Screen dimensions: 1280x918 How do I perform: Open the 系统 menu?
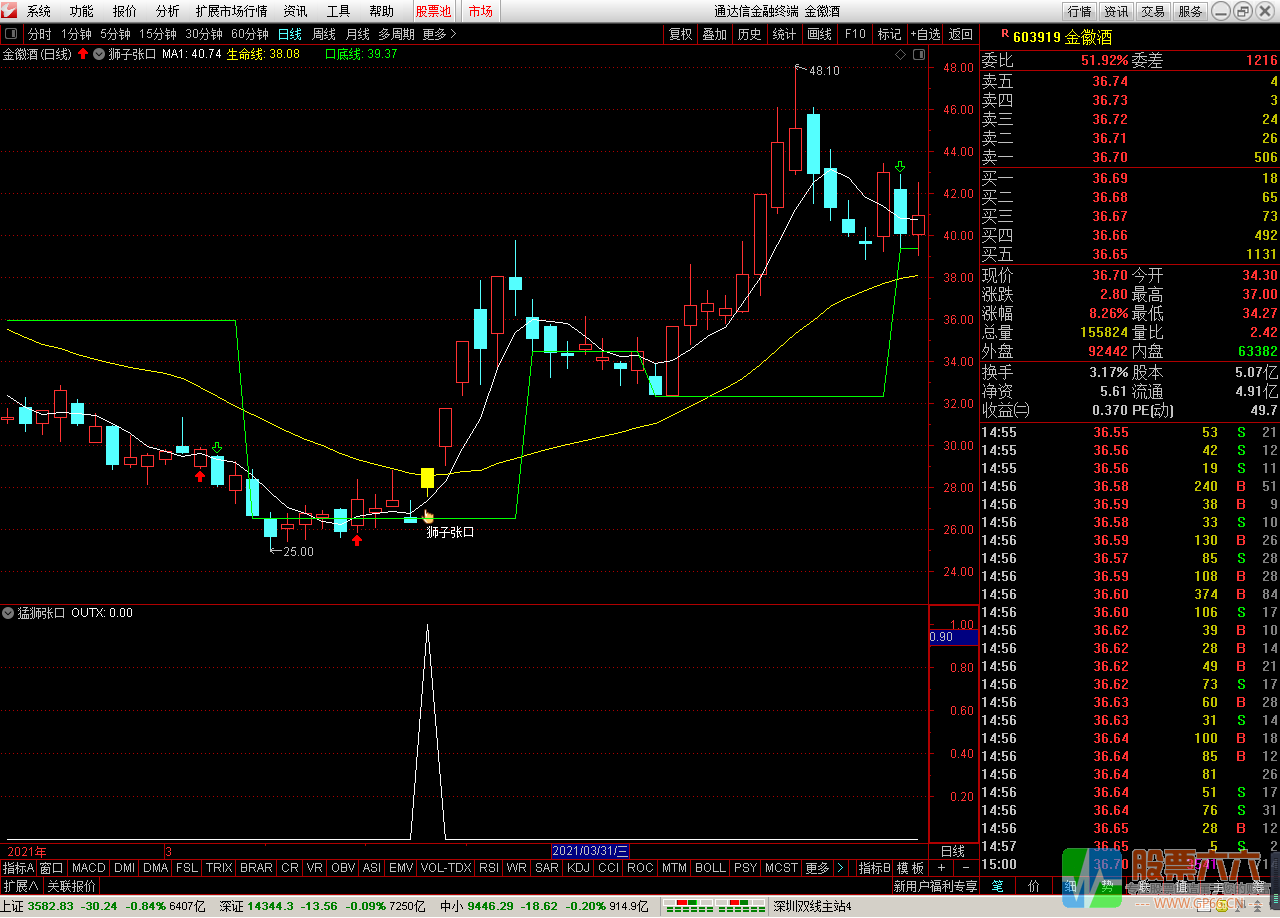(39, 11)
